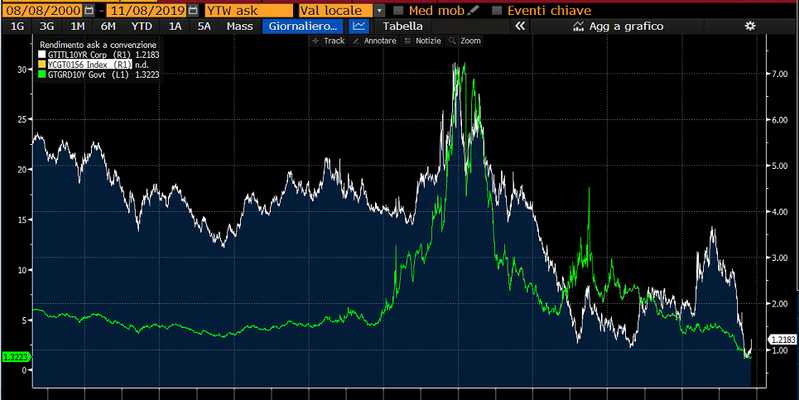799x400 pixels.
Task: Click the 7.00 right axis label
Action: tap(780, 74)
